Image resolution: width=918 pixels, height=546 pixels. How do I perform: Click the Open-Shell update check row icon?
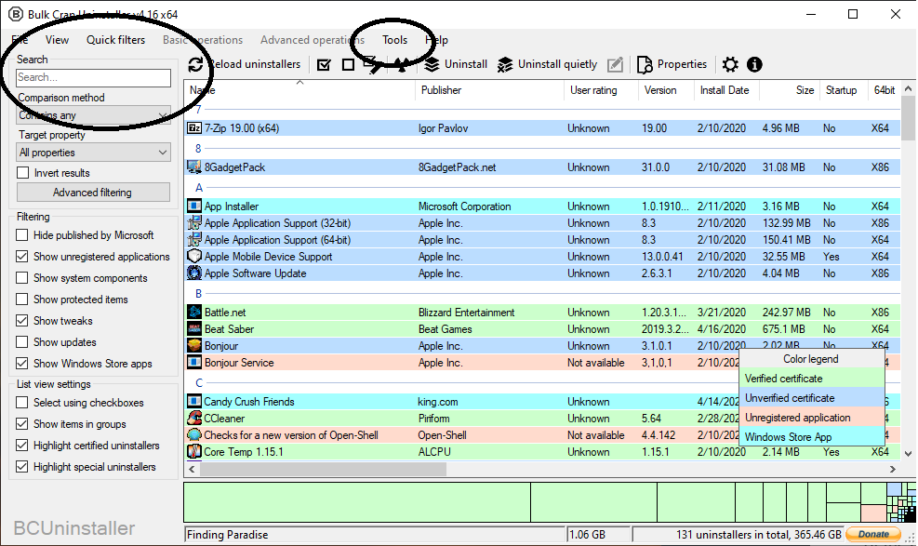click(x=194, y=435)
